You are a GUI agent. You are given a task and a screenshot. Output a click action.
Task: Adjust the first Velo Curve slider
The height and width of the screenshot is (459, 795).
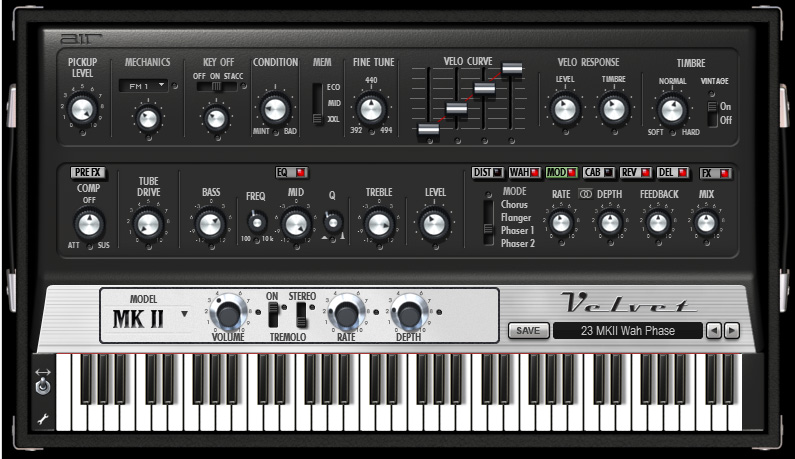click(x=428, y=127)
